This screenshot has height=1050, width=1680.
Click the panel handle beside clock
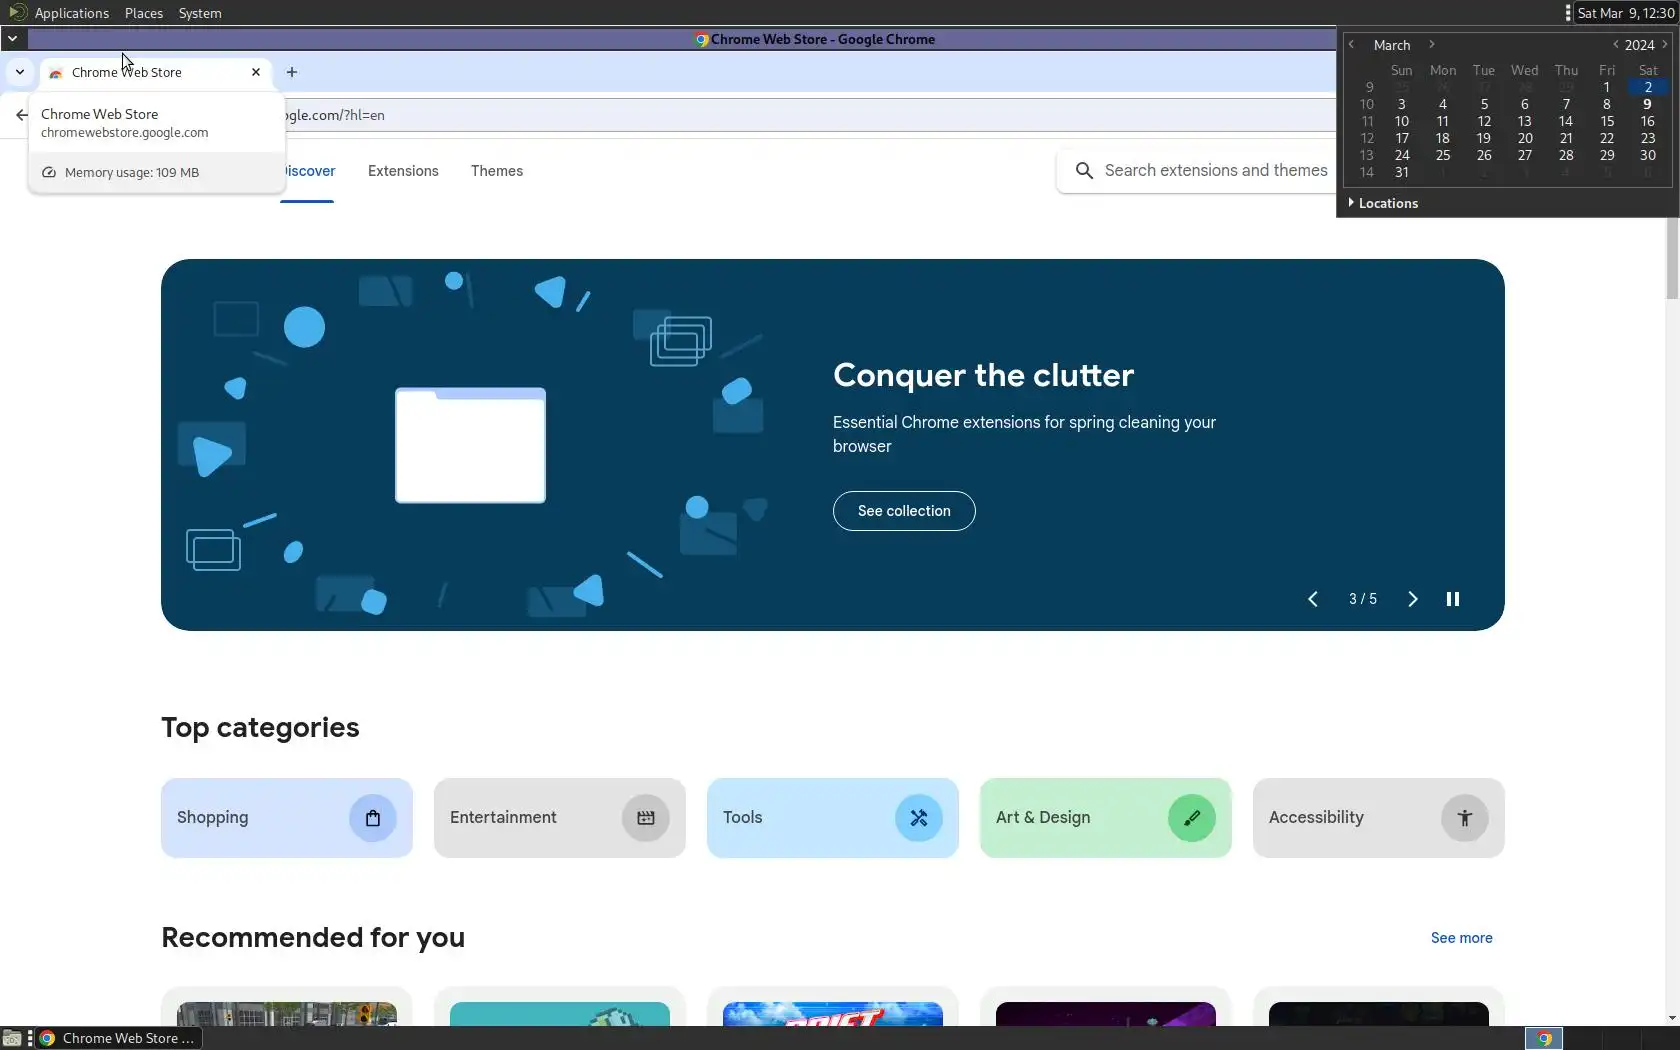[1568, 13]
